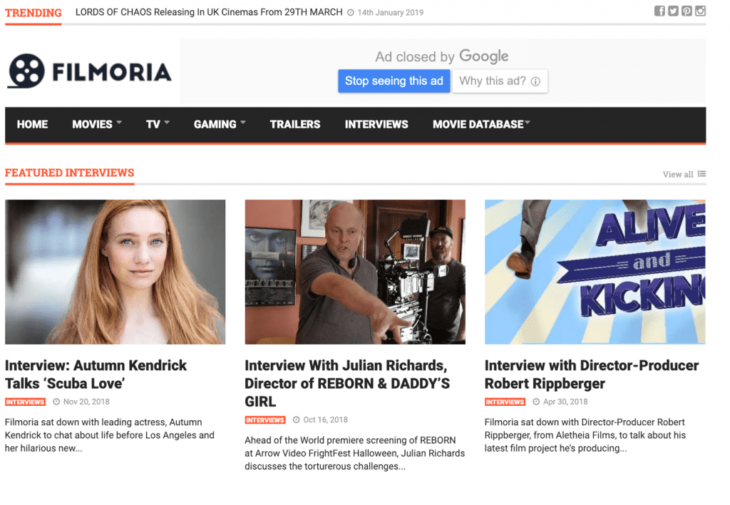
Task: Click the list icon beside View all
Action: point(702,174)
